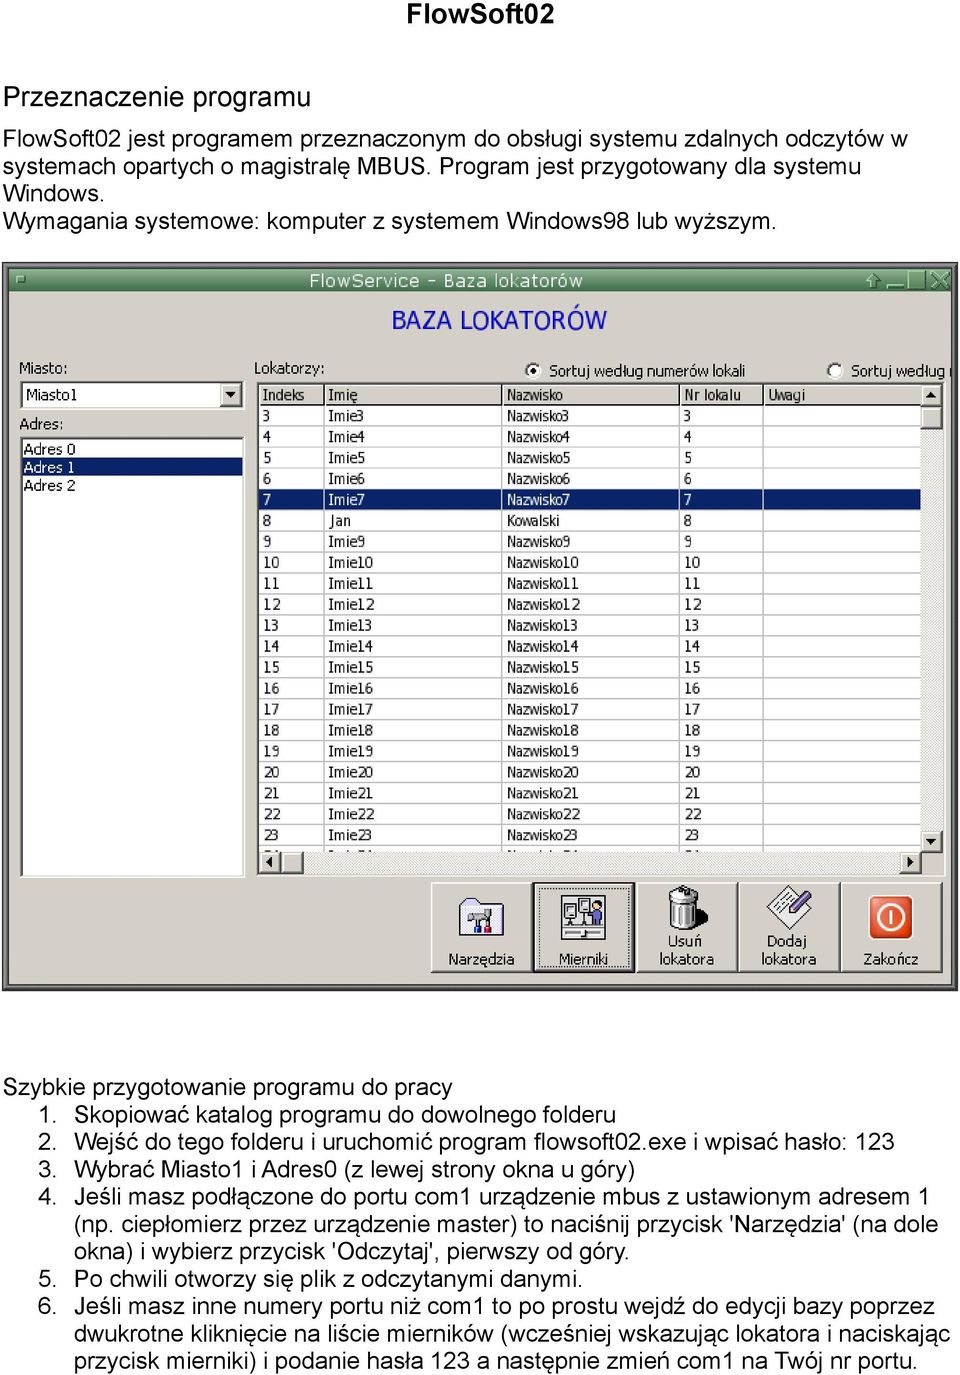Sort by Indeks column header
The height and width of the screenshot is (1375, 960).
[291, 395]
